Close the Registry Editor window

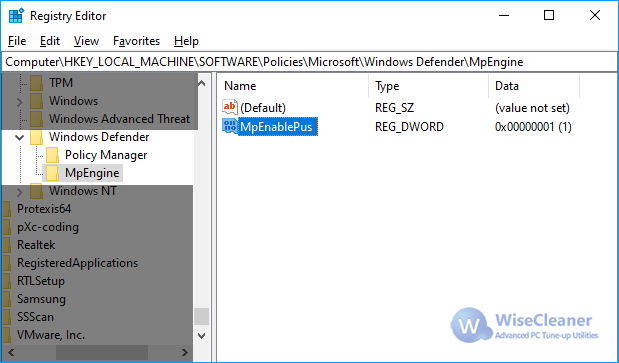(595, 16)
